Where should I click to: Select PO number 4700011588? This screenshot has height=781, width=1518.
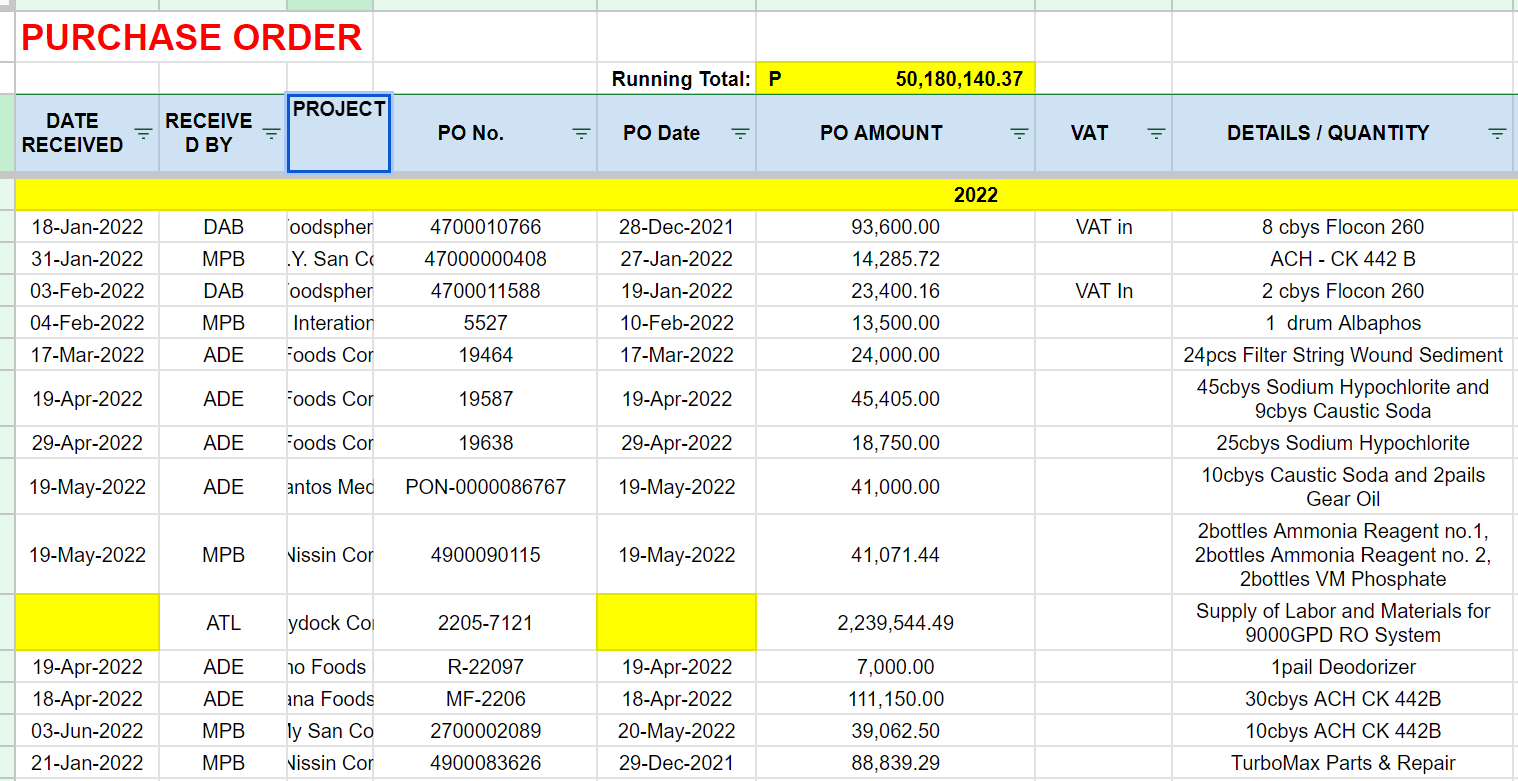click(485, 291)
